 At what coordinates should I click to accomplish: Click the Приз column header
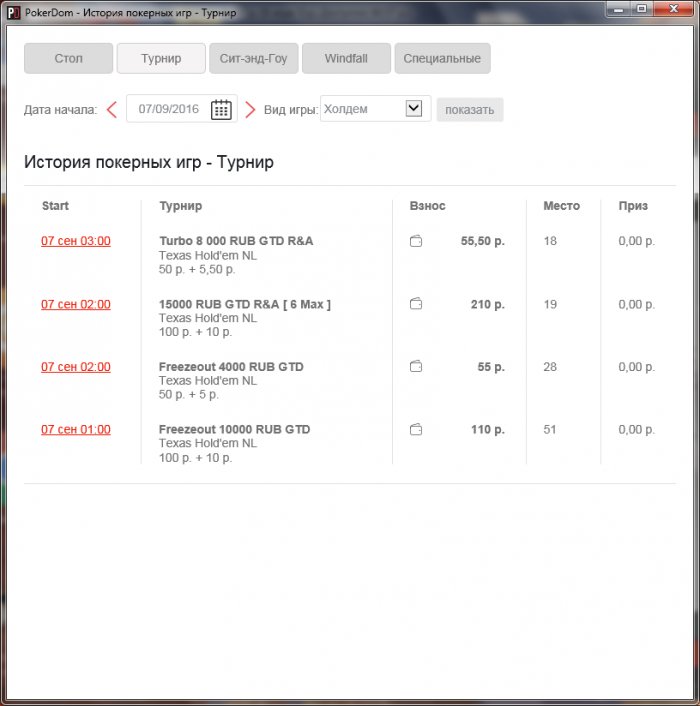coord(633,206)
